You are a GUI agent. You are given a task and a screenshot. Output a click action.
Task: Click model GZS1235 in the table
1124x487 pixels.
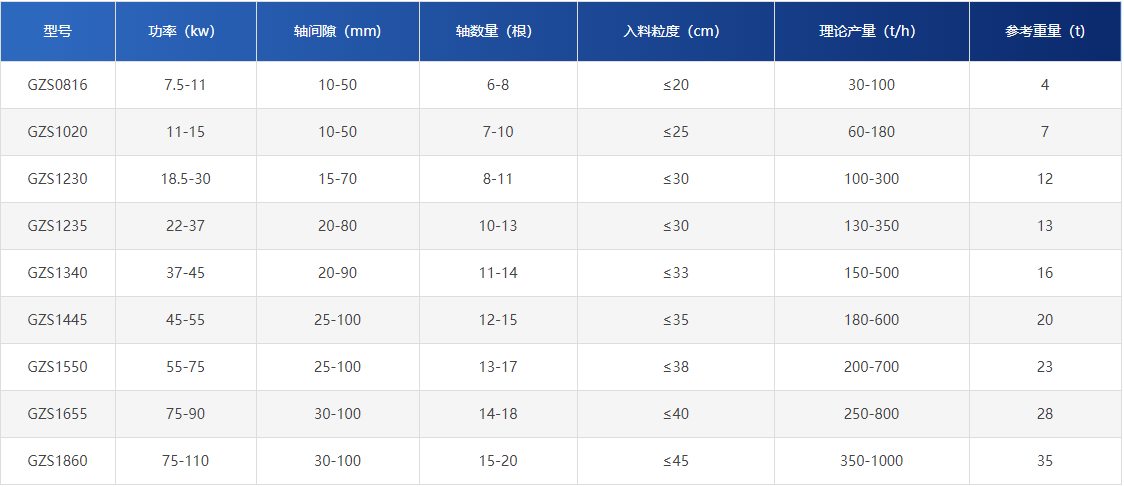[x=58, y=226]
